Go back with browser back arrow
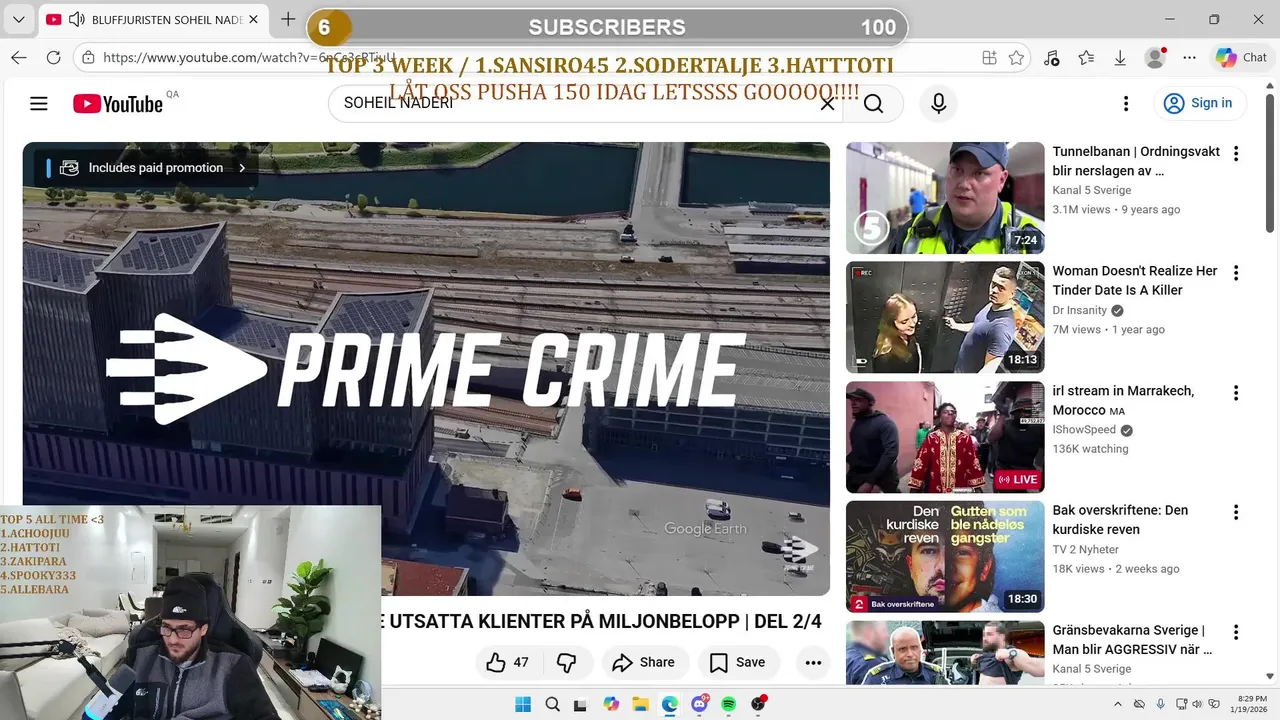 [19, 58]
